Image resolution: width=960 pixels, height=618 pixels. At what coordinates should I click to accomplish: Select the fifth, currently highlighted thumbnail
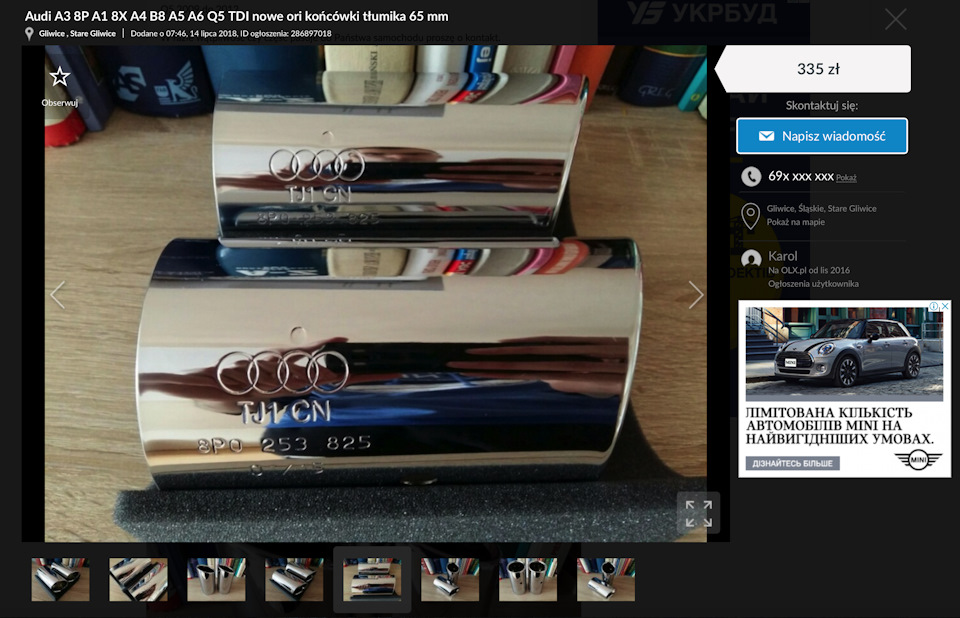pyautogui.click(x=372, y=579)
